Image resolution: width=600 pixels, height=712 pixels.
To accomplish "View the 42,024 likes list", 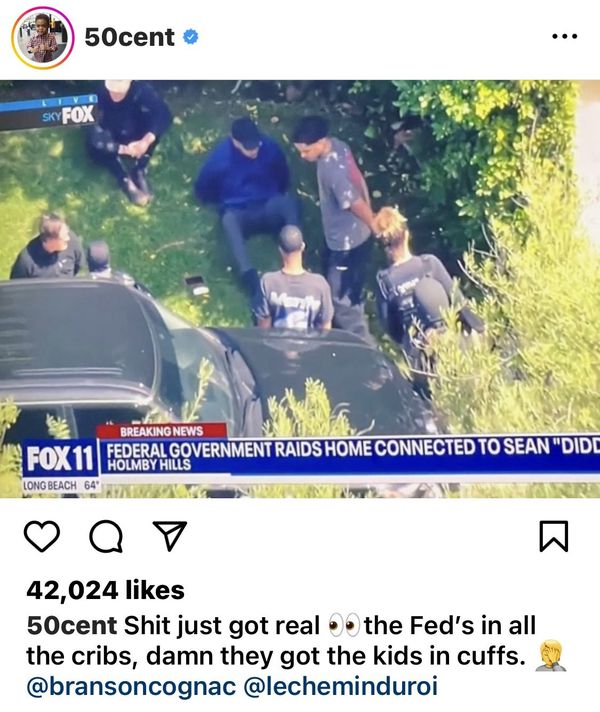I will click(105, 590).
